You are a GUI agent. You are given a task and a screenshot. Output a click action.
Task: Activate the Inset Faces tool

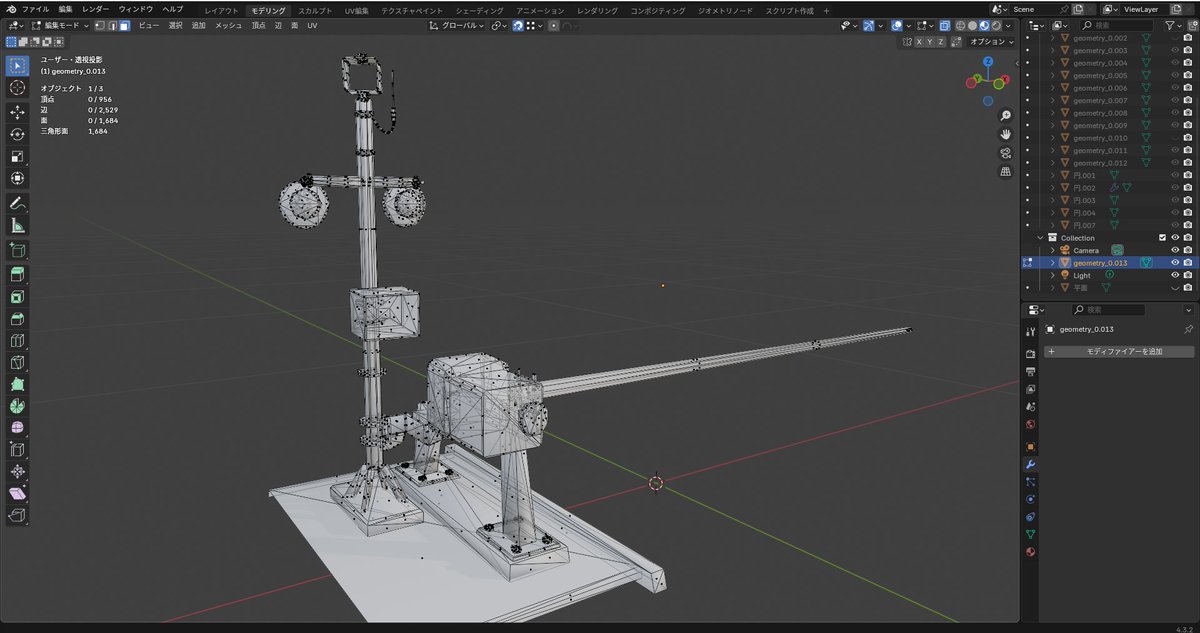17,297
